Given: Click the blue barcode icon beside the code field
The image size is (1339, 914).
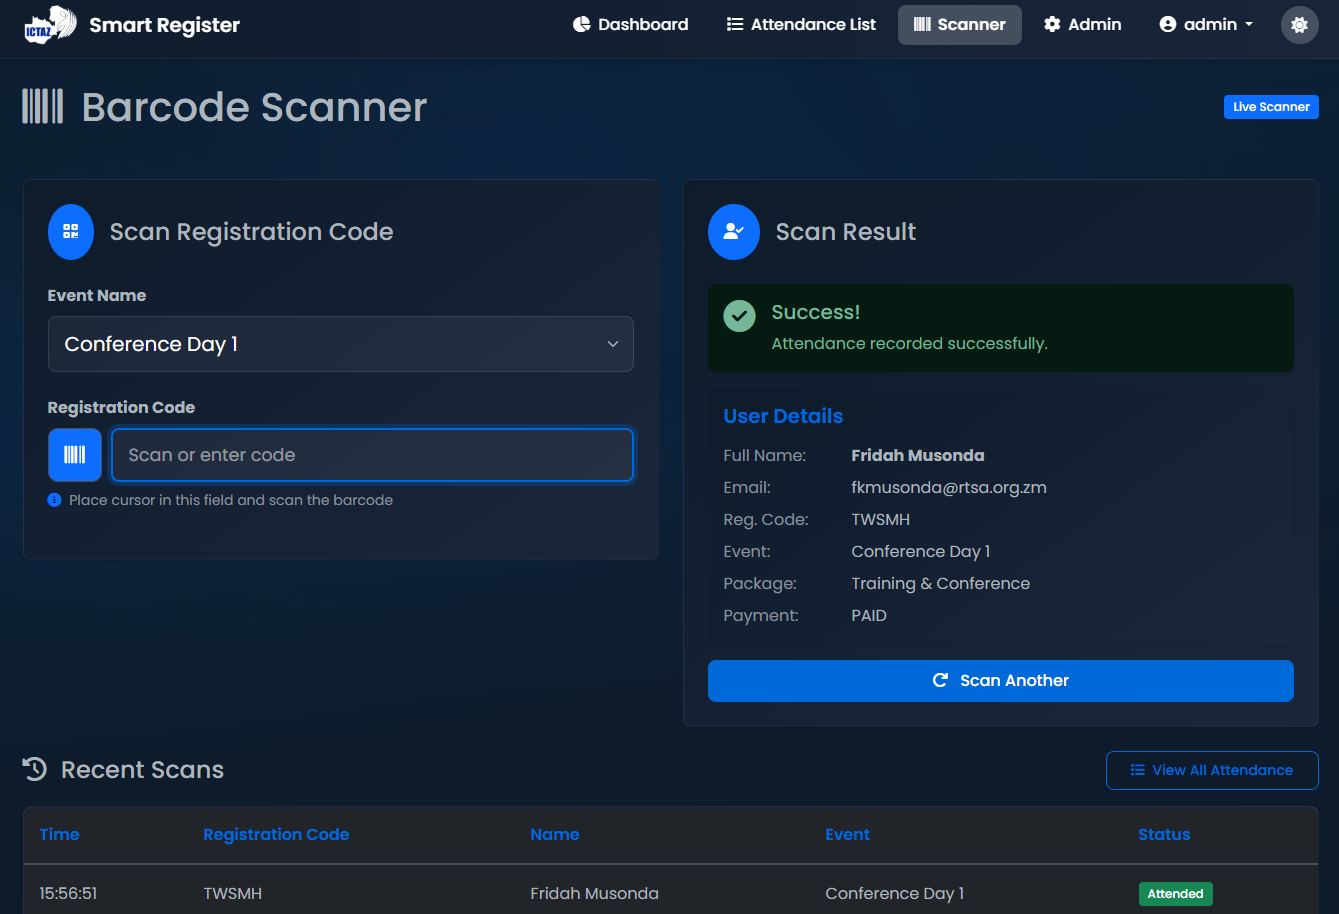Looking at the screenshot, I should [x=75, y=455].
